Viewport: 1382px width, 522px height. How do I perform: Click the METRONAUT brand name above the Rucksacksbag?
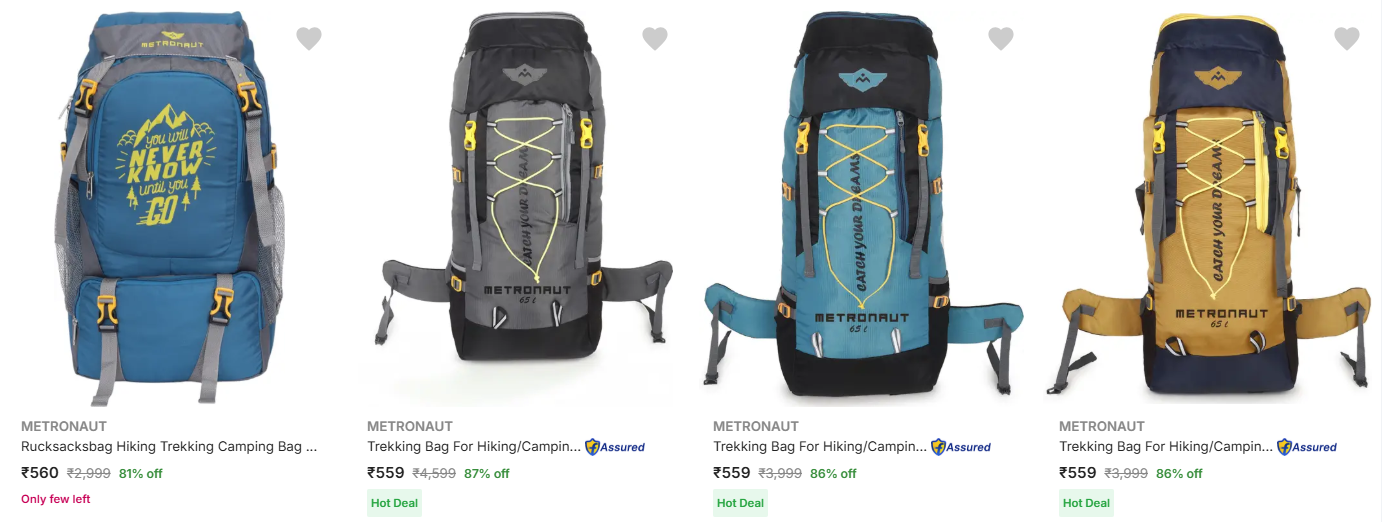click(64, 426)
